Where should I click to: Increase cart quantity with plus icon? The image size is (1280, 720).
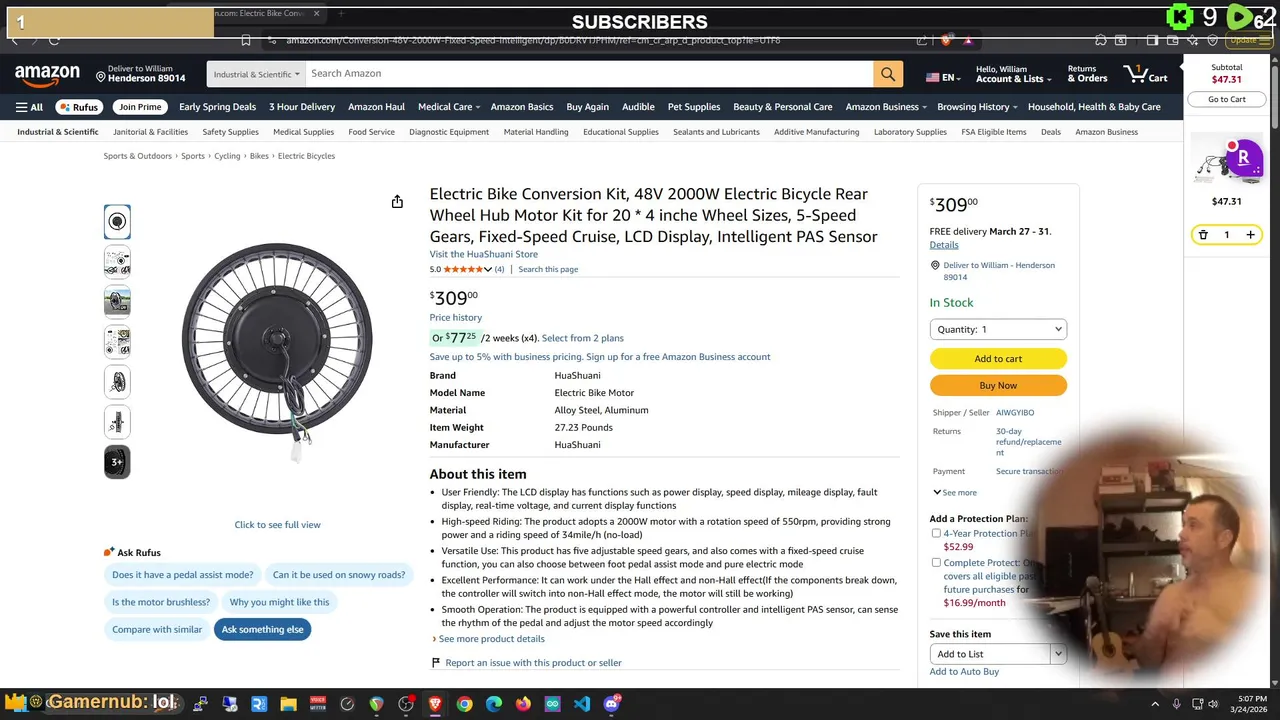(1250, 235)
